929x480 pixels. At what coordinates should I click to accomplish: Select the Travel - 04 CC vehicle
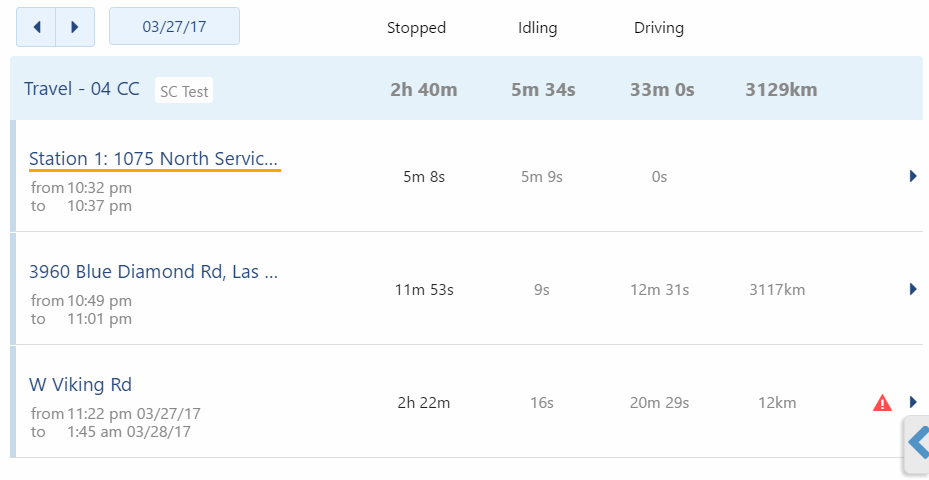pyautogui.click(x=82, y=89)
